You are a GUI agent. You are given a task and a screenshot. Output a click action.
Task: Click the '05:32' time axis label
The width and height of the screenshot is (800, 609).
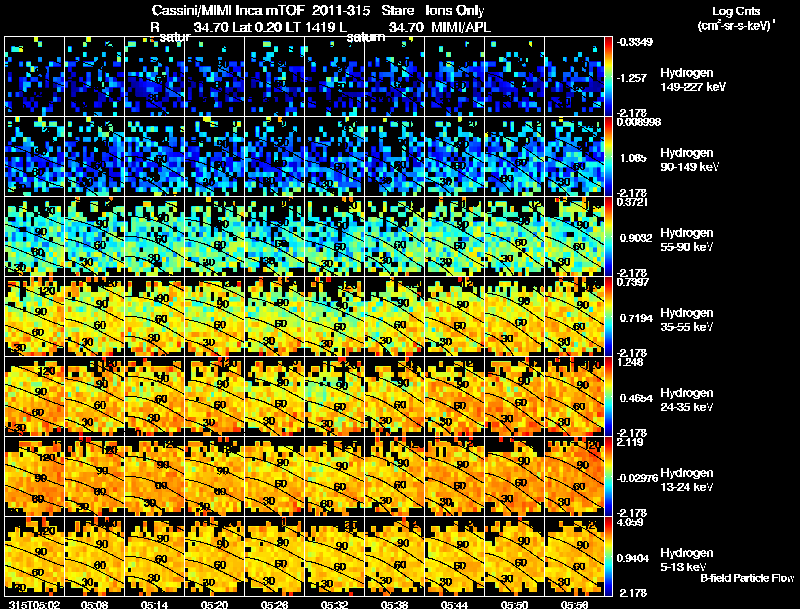point(334,604)
